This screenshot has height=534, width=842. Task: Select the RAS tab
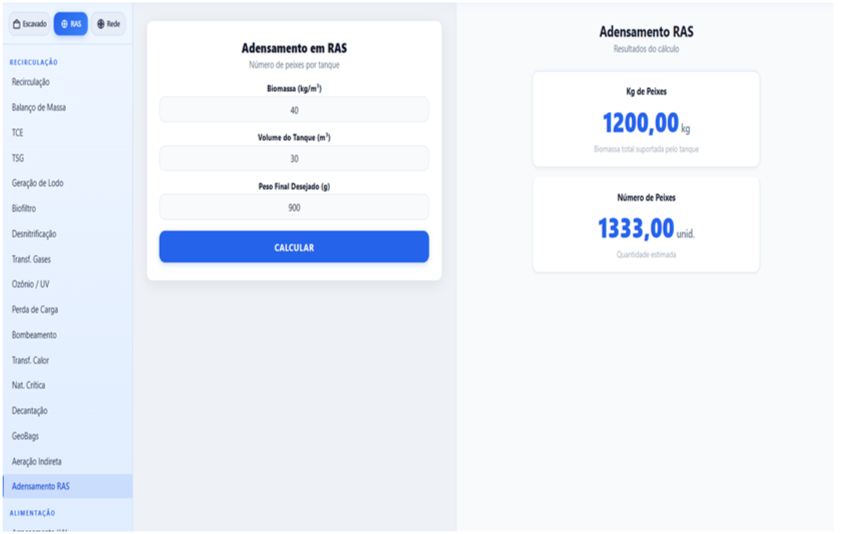pos(70,24)
